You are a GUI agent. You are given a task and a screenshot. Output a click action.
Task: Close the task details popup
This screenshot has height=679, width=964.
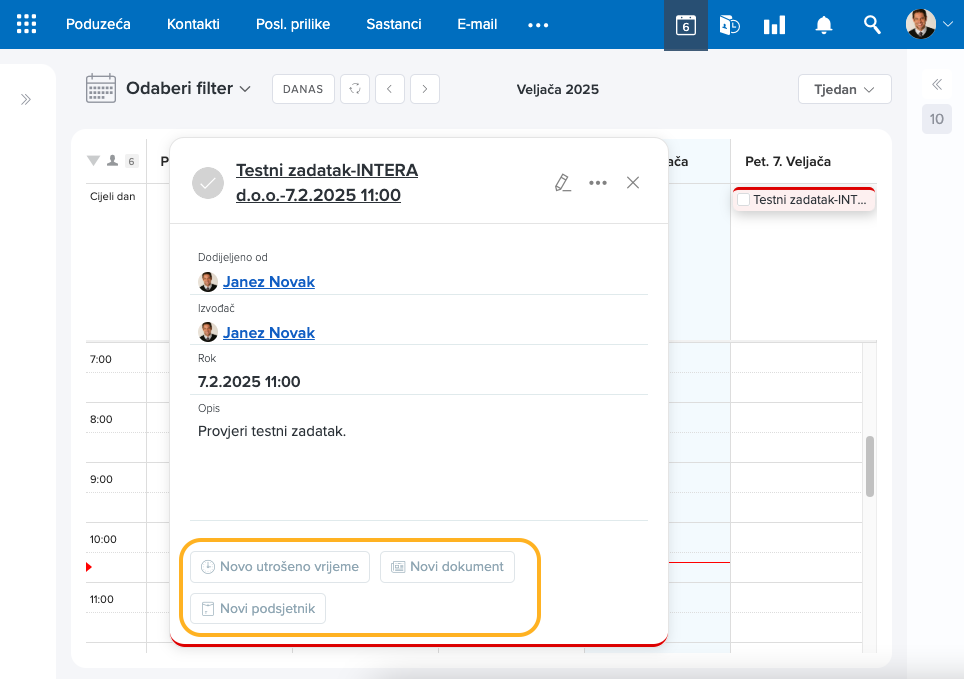[x=633, y=182]
